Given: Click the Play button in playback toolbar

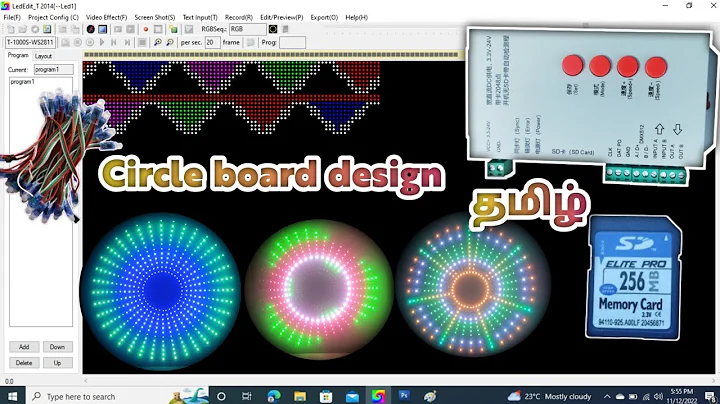Looking at the screenshot, I should point(102,42).
